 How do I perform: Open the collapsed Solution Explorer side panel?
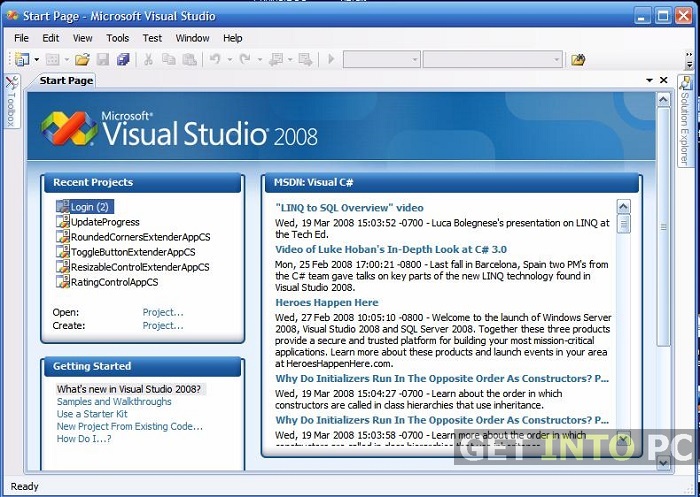685,121
